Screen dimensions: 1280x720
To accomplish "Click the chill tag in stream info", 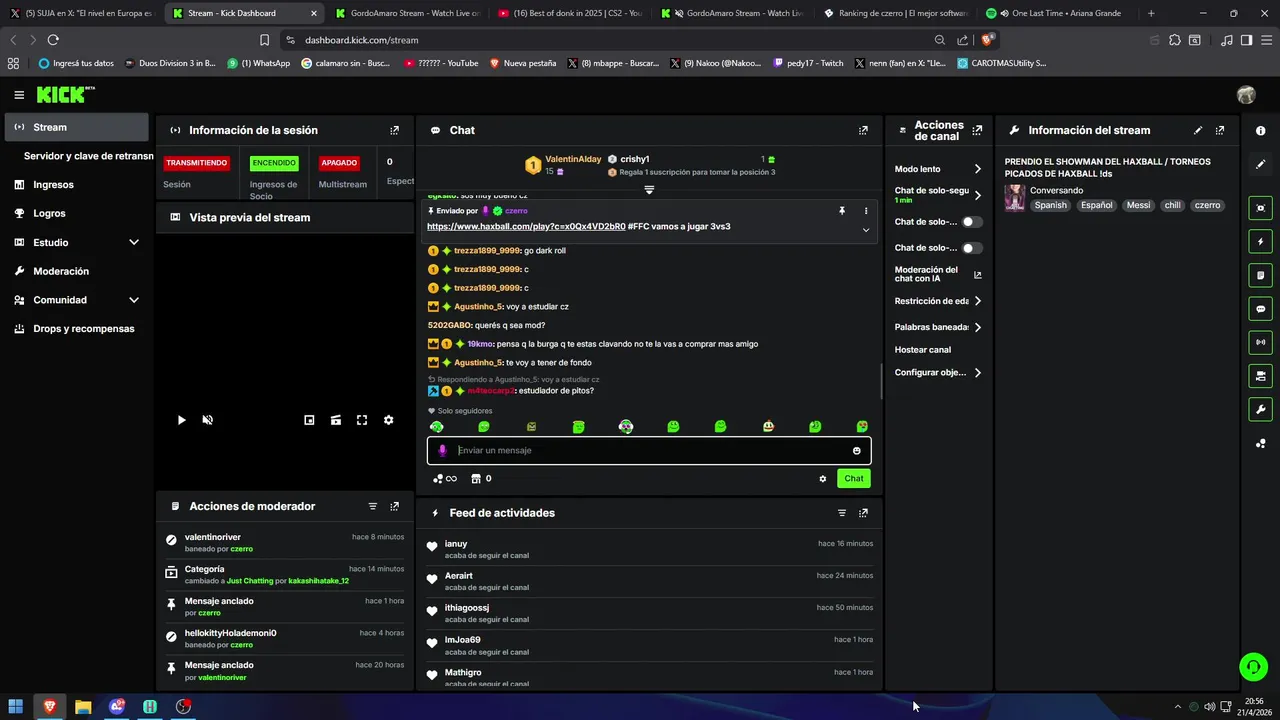I will pyautogui.click(x=1173, y=205).
